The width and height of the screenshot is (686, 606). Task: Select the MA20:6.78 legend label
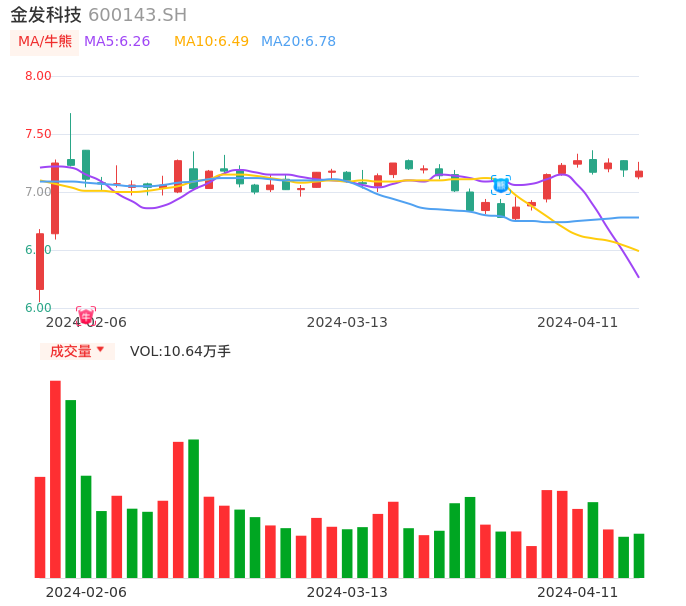pos(298,42)
